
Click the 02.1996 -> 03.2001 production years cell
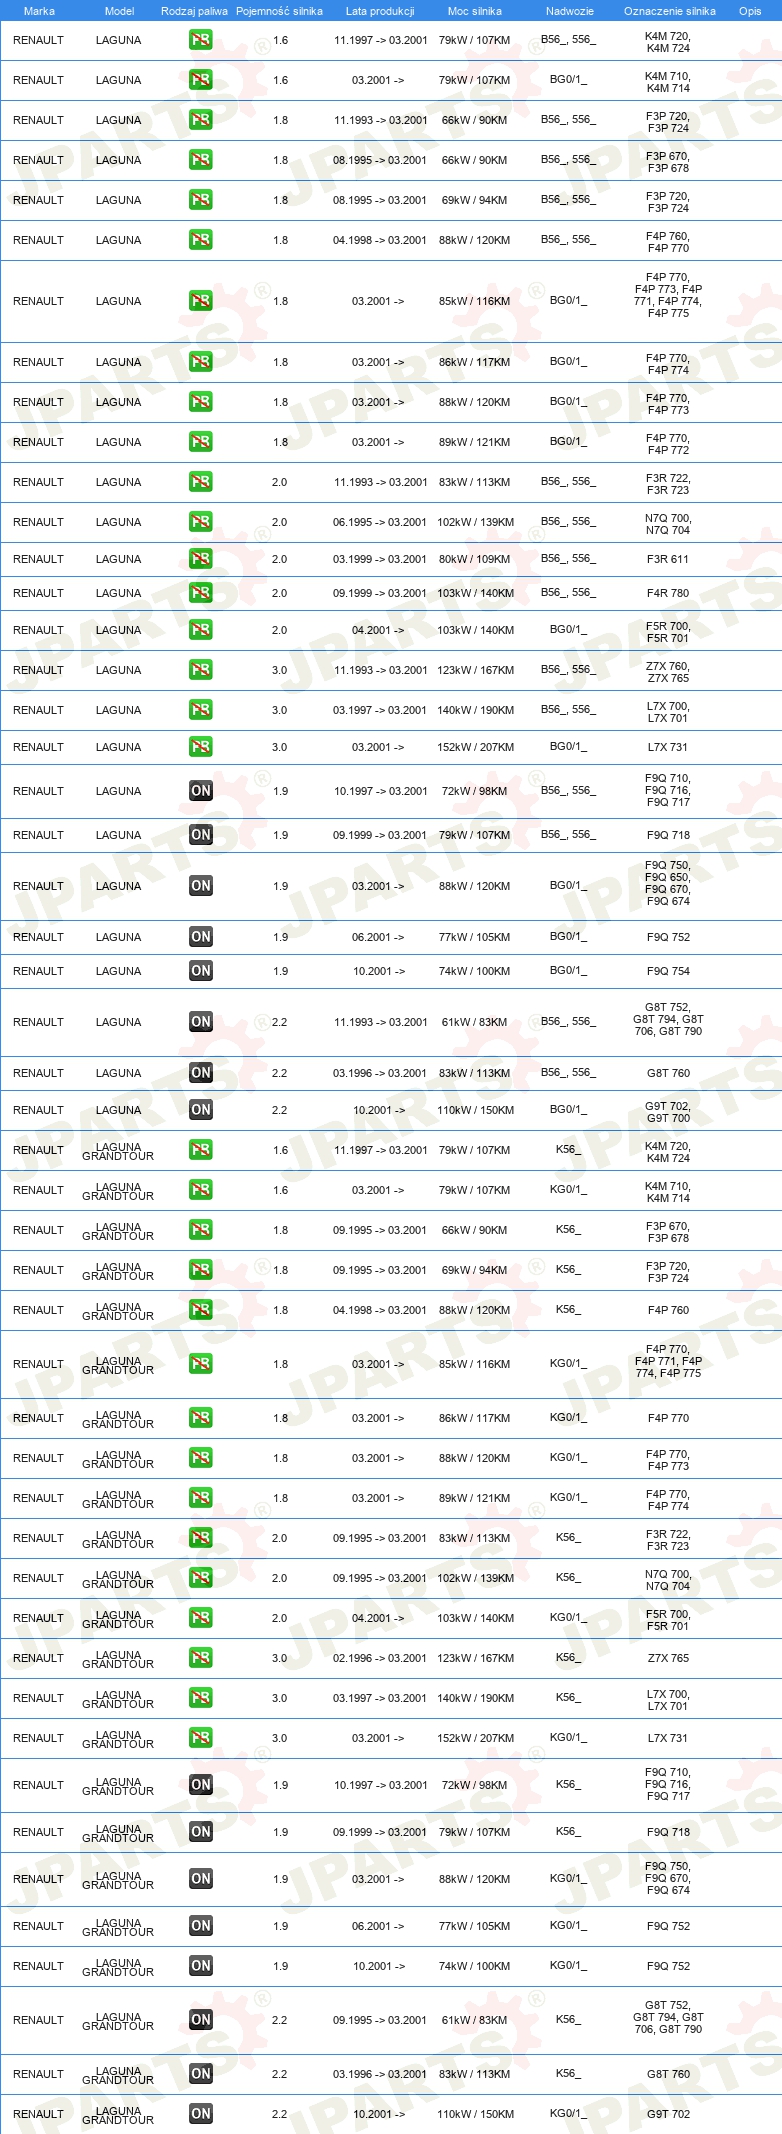tap(380, 1658)
